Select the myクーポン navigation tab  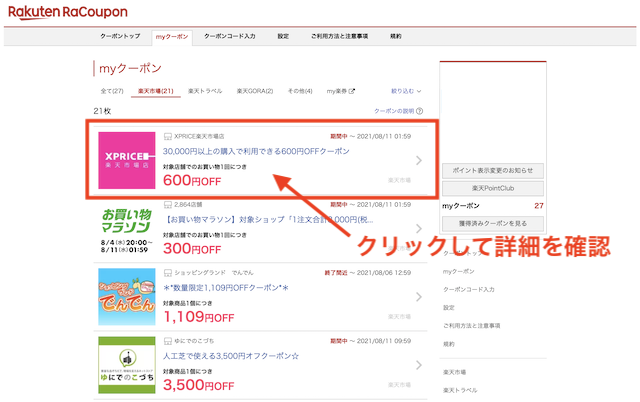(172, 37)
